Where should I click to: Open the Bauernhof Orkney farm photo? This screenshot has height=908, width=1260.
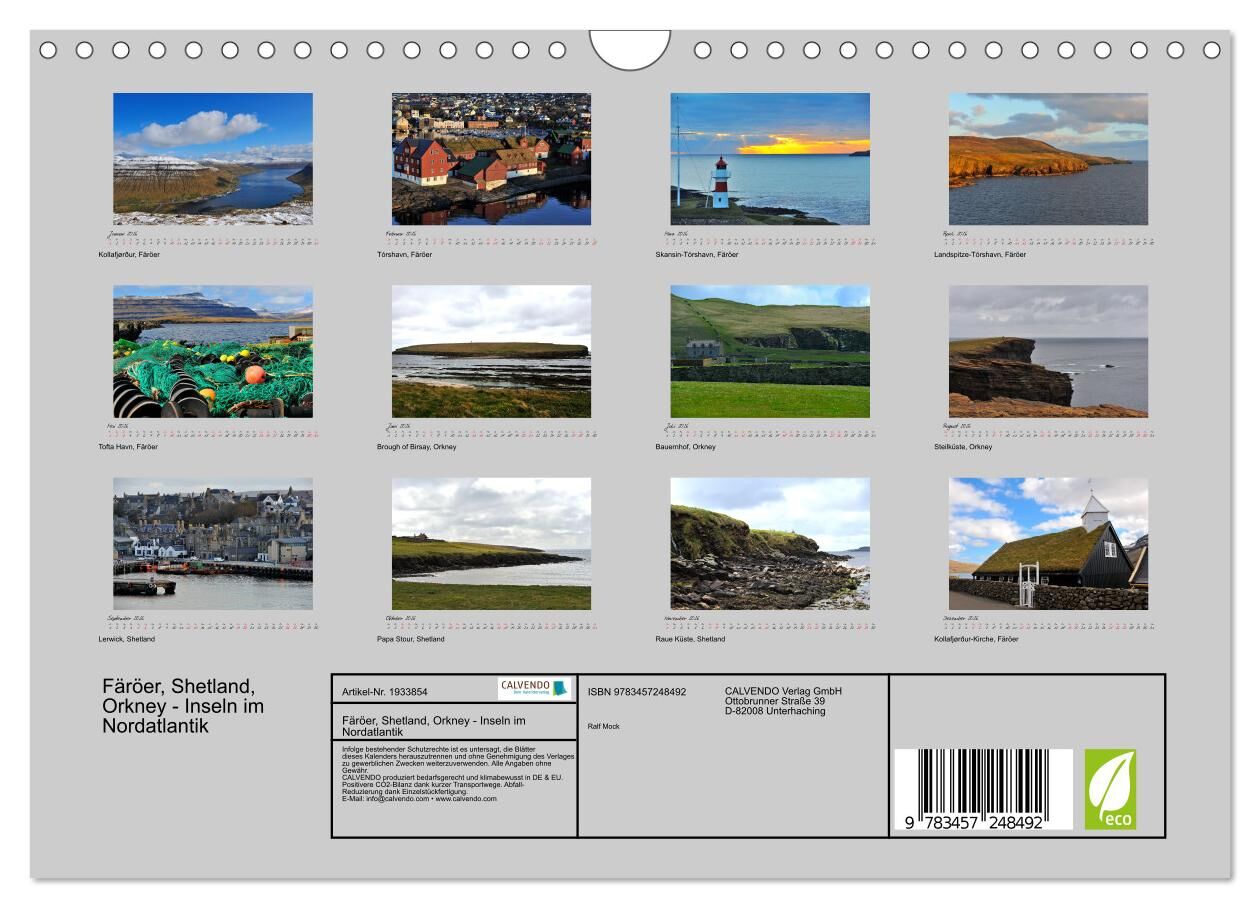click(x=770, y=351)
